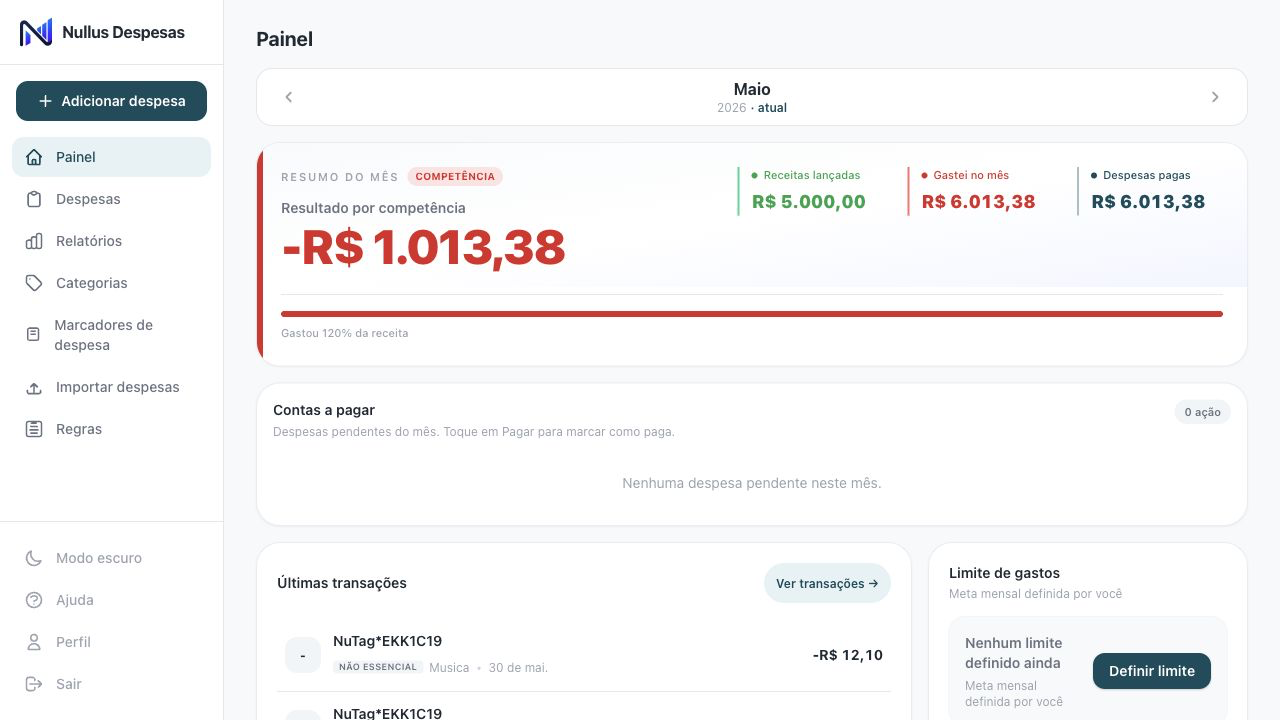Click the bar chart icon beside Relatórios
Screen dimensions: 1280x720
34,241
